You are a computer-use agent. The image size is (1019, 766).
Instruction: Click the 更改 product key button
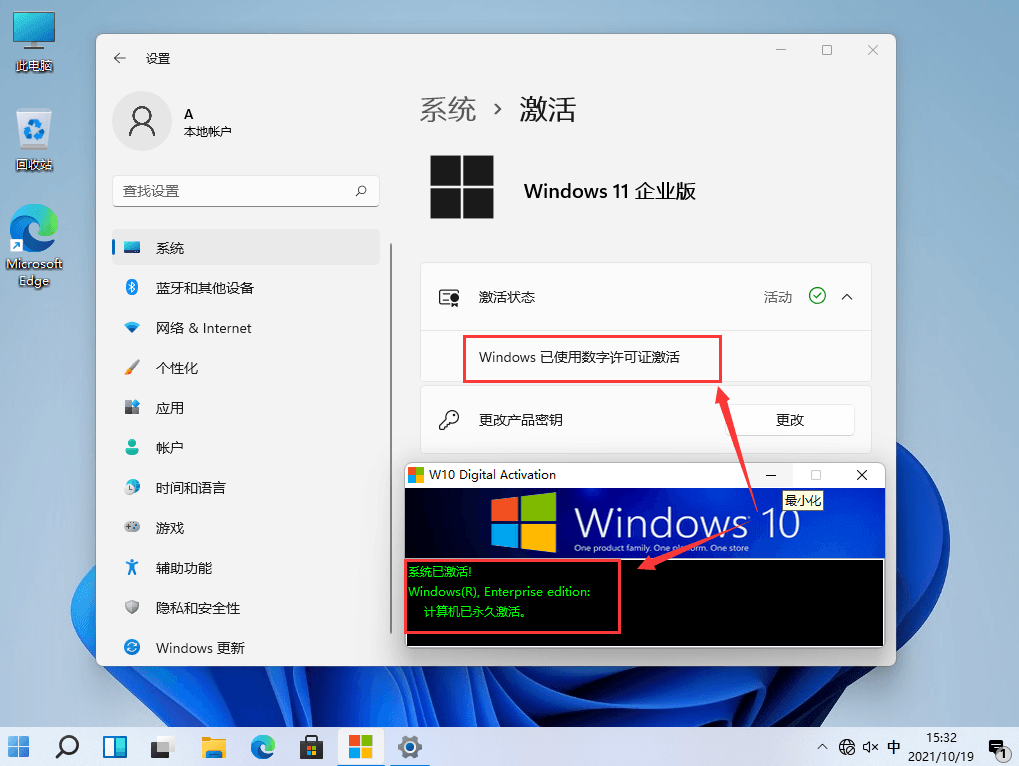[790, 420]
